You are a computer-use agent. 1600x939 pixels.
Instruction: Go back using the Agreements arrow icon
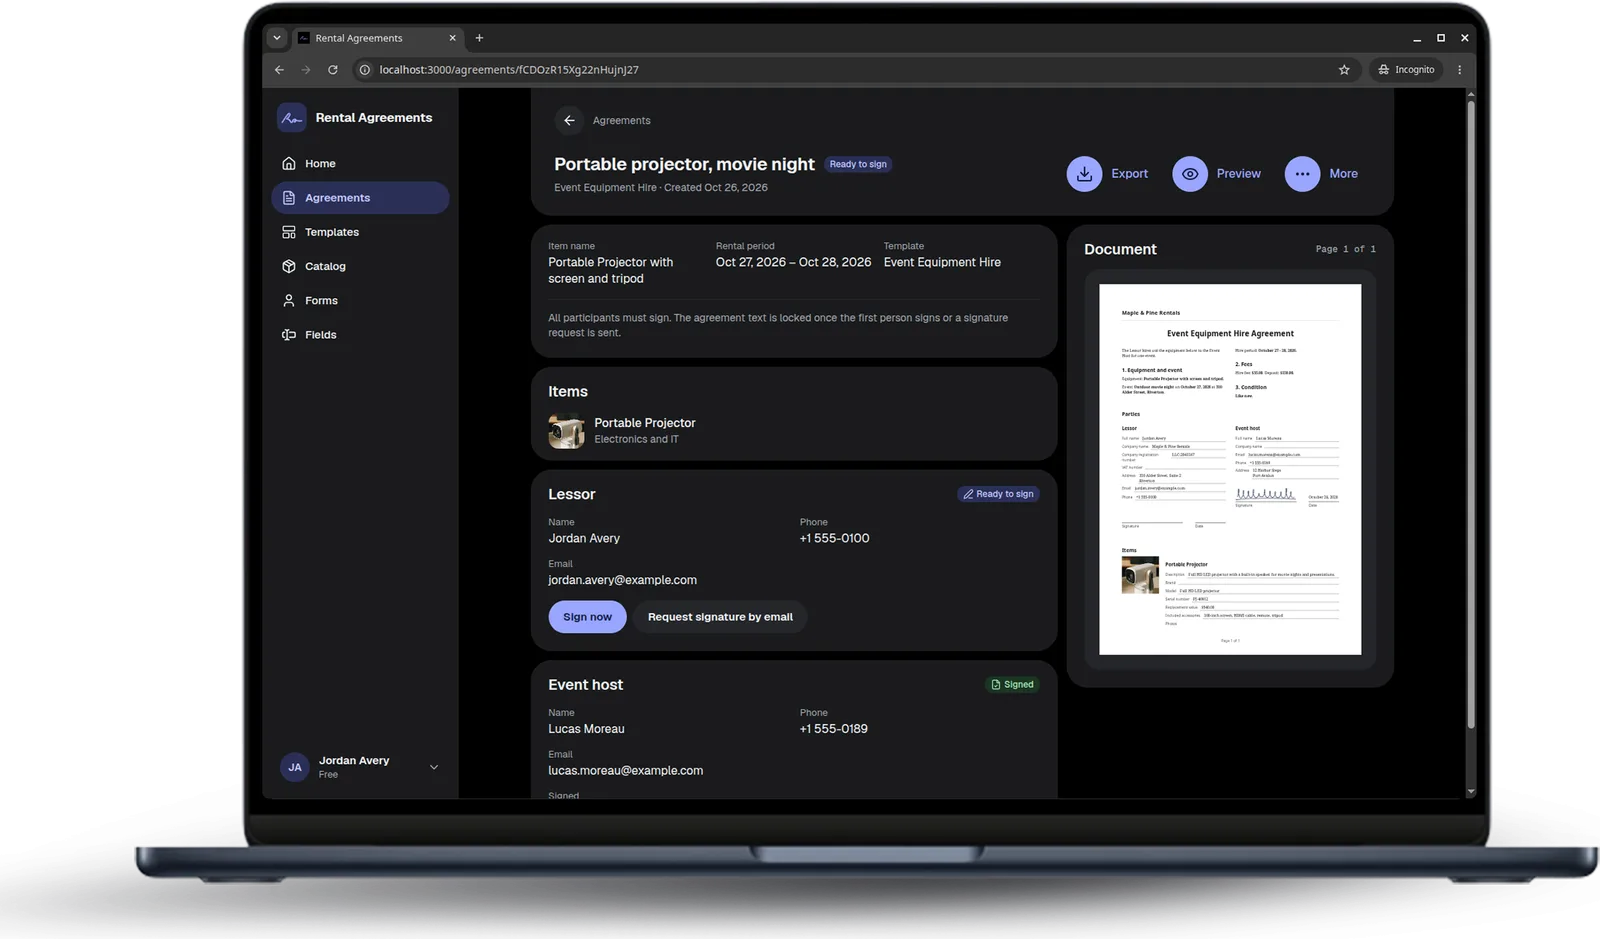coord(569,120)
